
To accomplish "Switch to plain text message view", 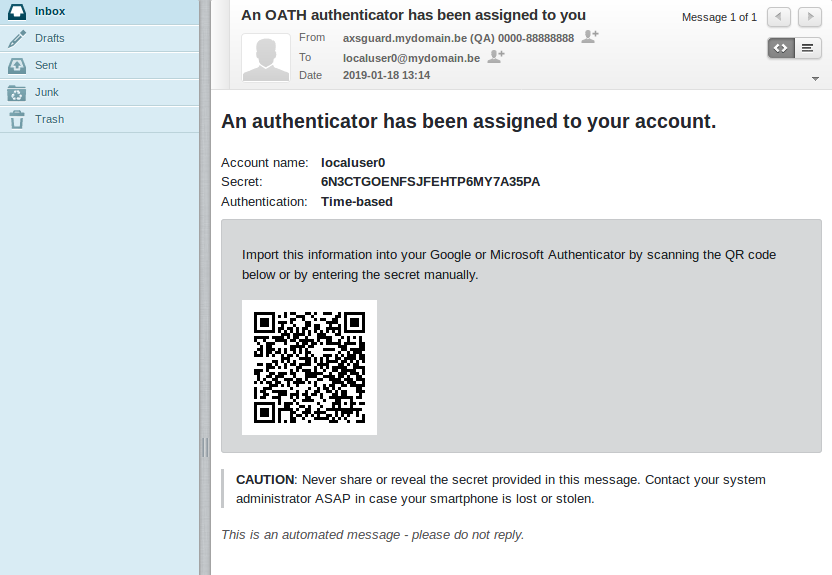I will pos(808,48).
